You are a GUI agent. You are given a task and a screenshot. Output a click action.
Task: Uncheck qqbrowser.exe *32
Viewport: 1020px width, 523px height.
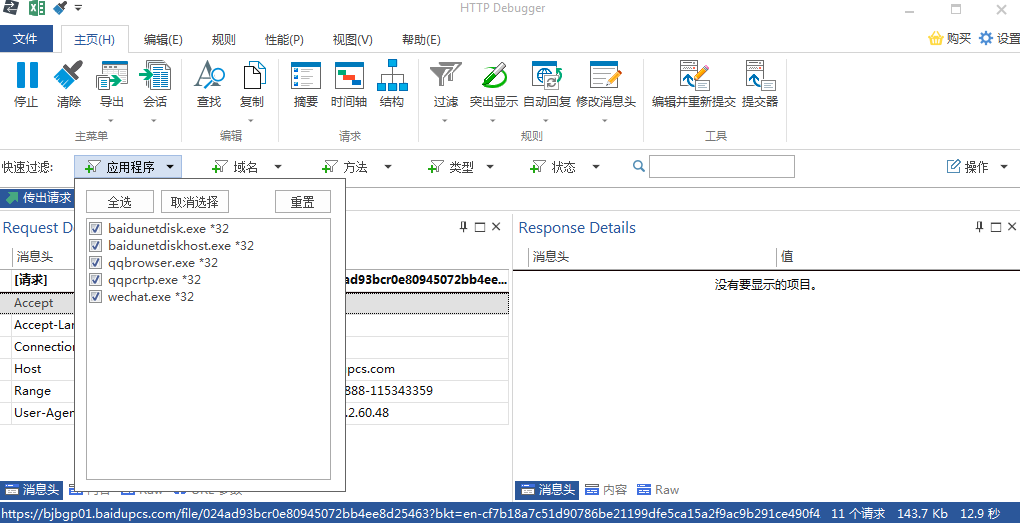[x=96, y=262]
